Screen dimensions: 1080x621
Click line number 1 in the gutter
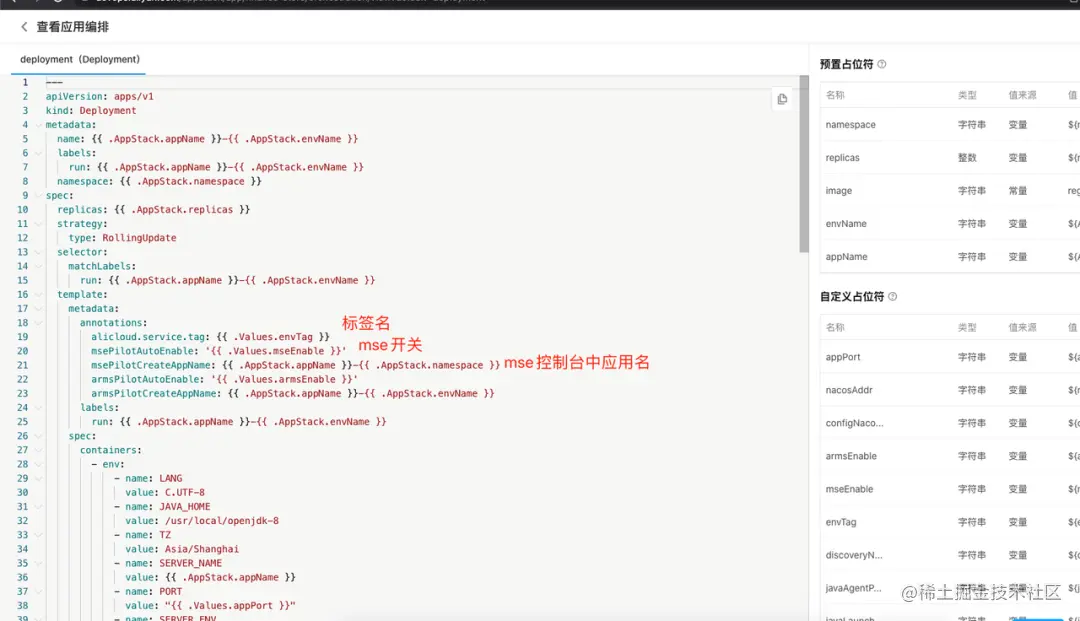pyautogui.click(x=25, y=82)
